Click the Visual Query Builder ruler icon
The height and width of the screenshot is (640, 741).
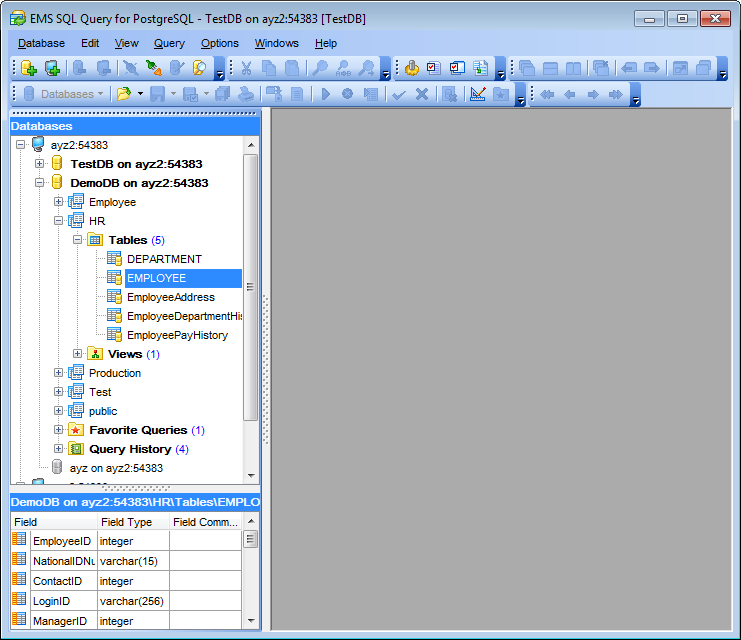(477, 94)
